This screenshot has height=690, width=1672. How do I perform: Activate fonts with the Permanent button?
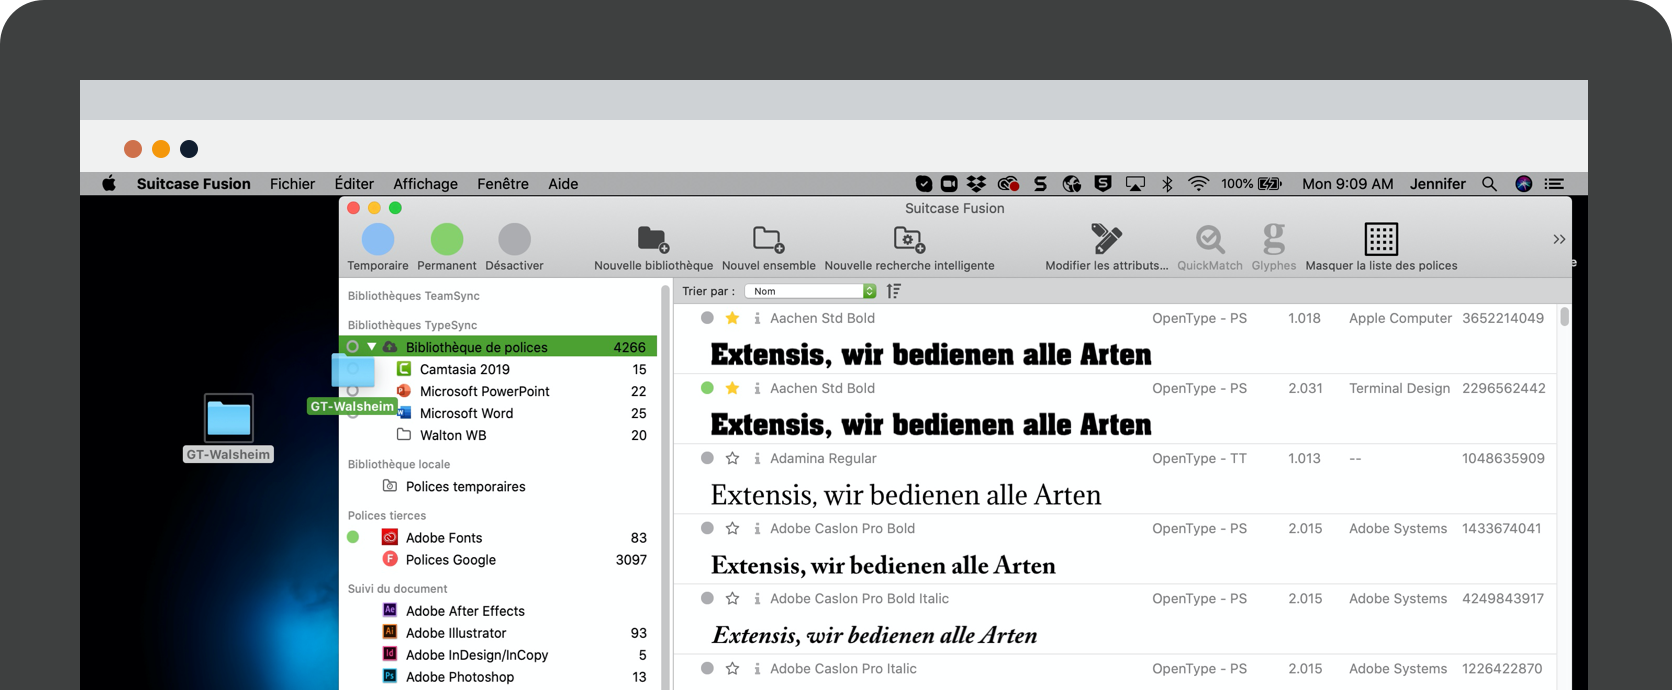tap(447, 247)
